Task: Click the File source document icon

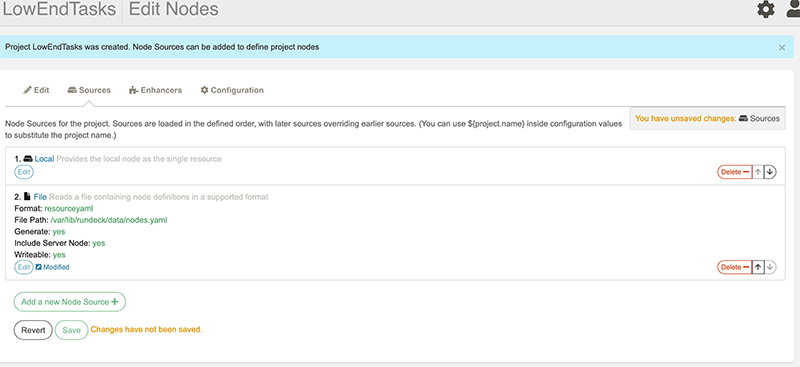Action: (x=28, y=197)
